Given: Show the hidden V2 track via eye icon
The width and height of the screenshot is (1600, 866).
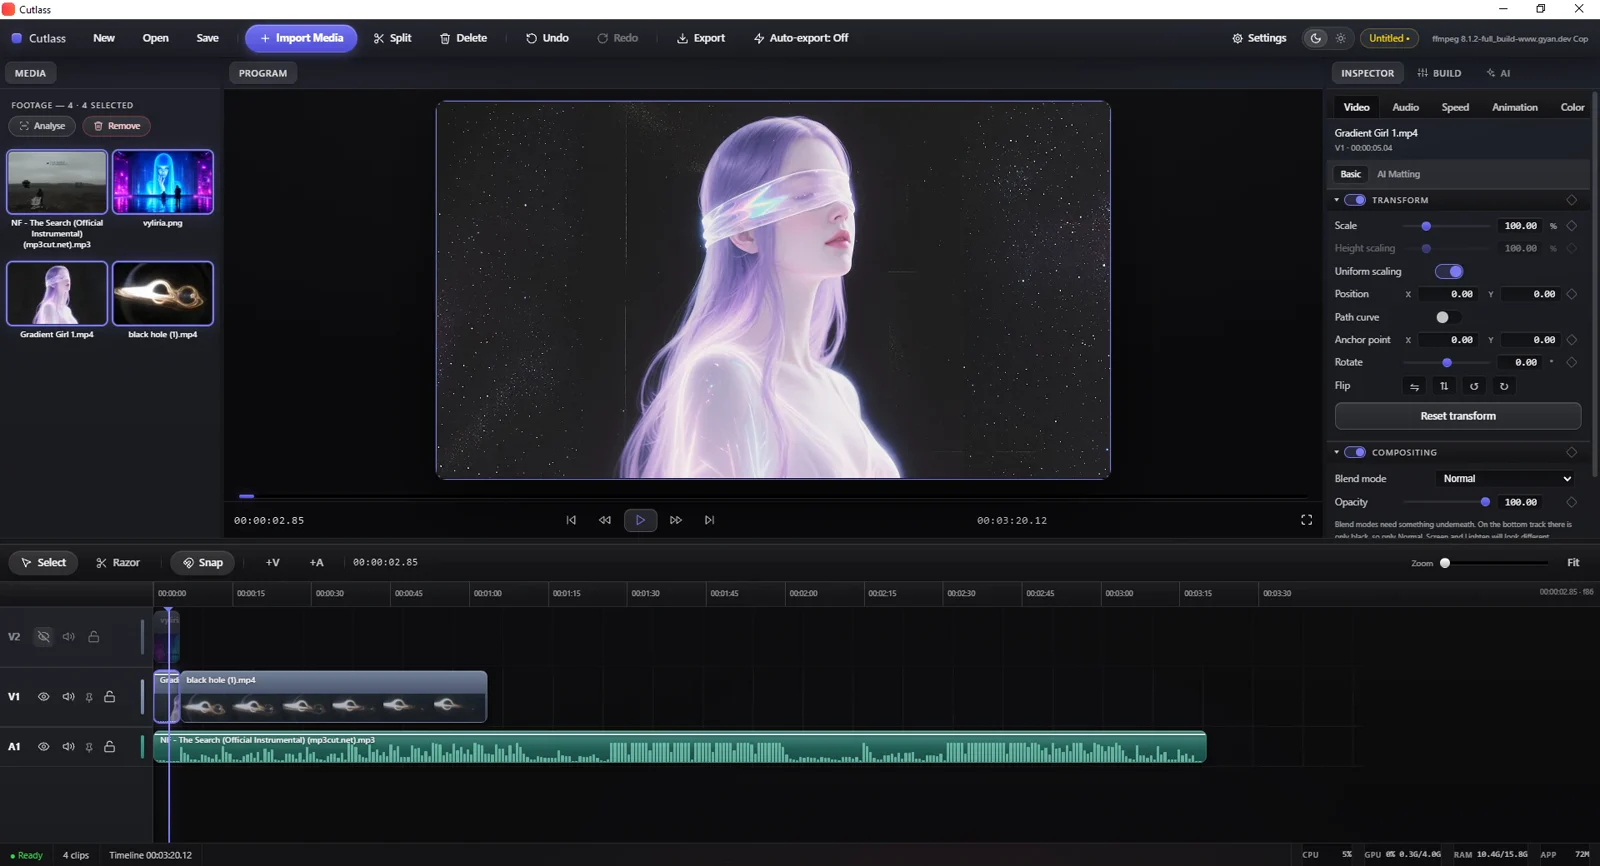Looking at the screenshot, I should pos(43,637).
